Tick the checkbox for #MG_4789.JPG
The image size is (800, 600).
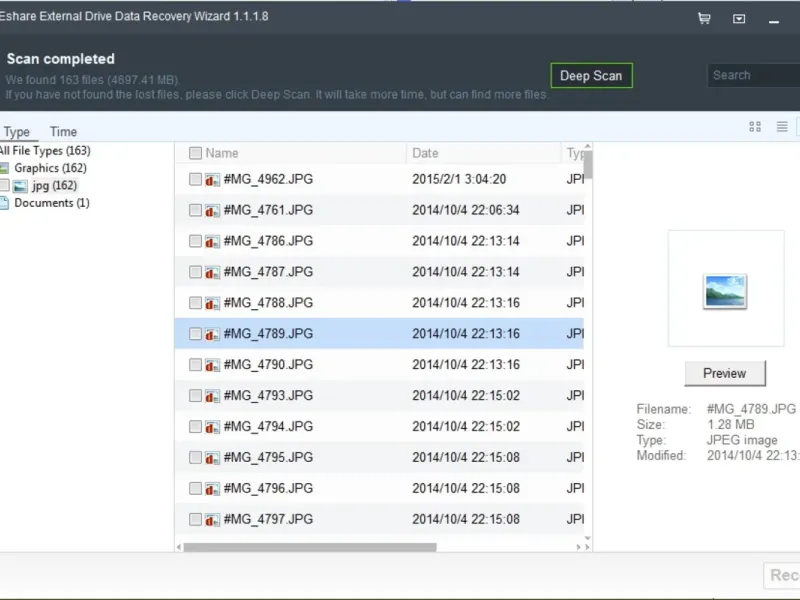pyautogui.click(x=195, y=334)
